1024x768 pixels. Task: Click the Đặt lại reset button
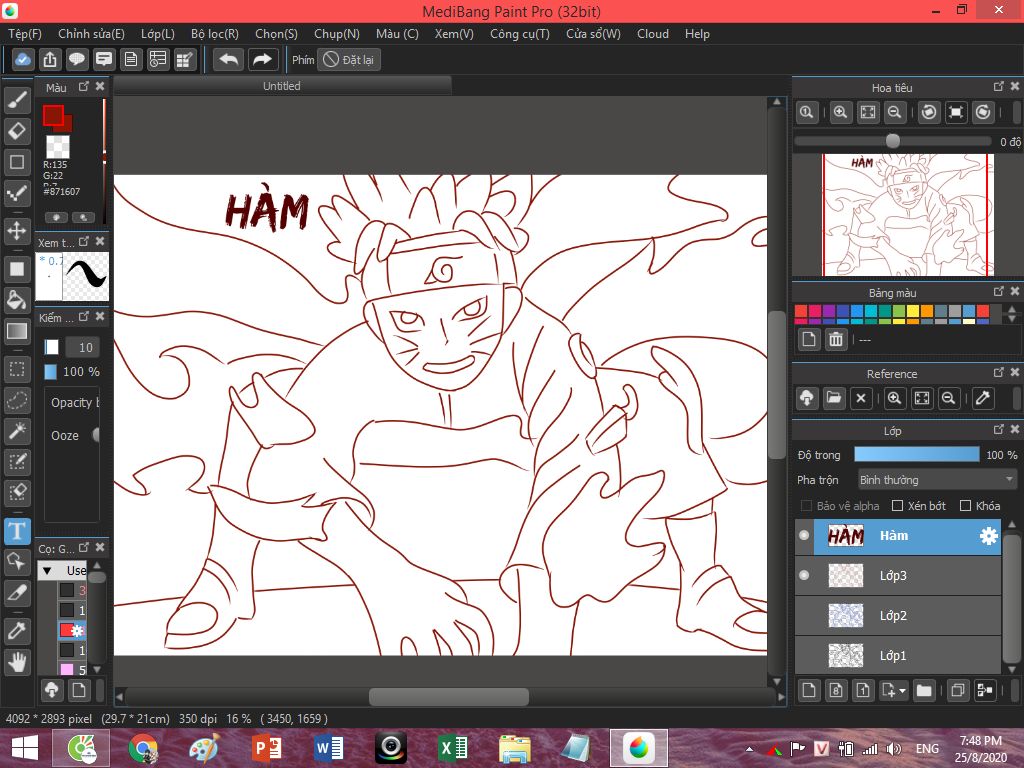coord(349,60)
